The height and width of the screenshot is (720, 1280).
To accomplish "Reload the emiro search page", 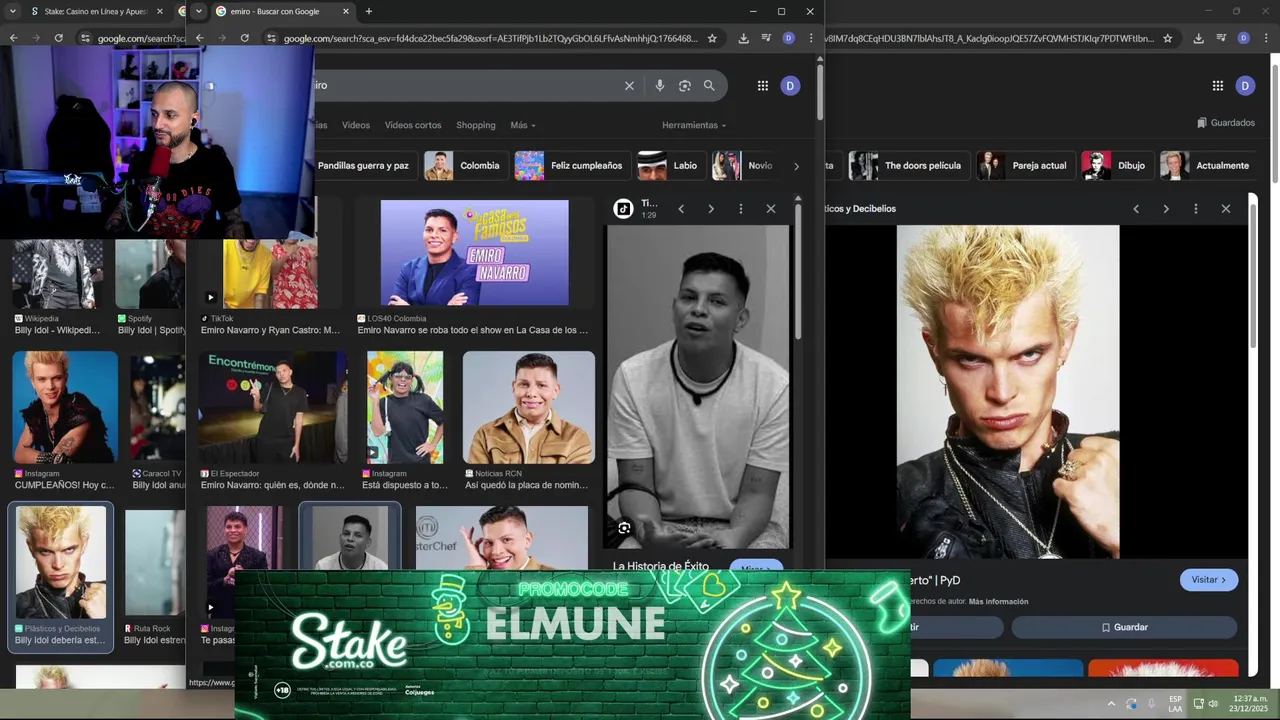I will point(244,38).
